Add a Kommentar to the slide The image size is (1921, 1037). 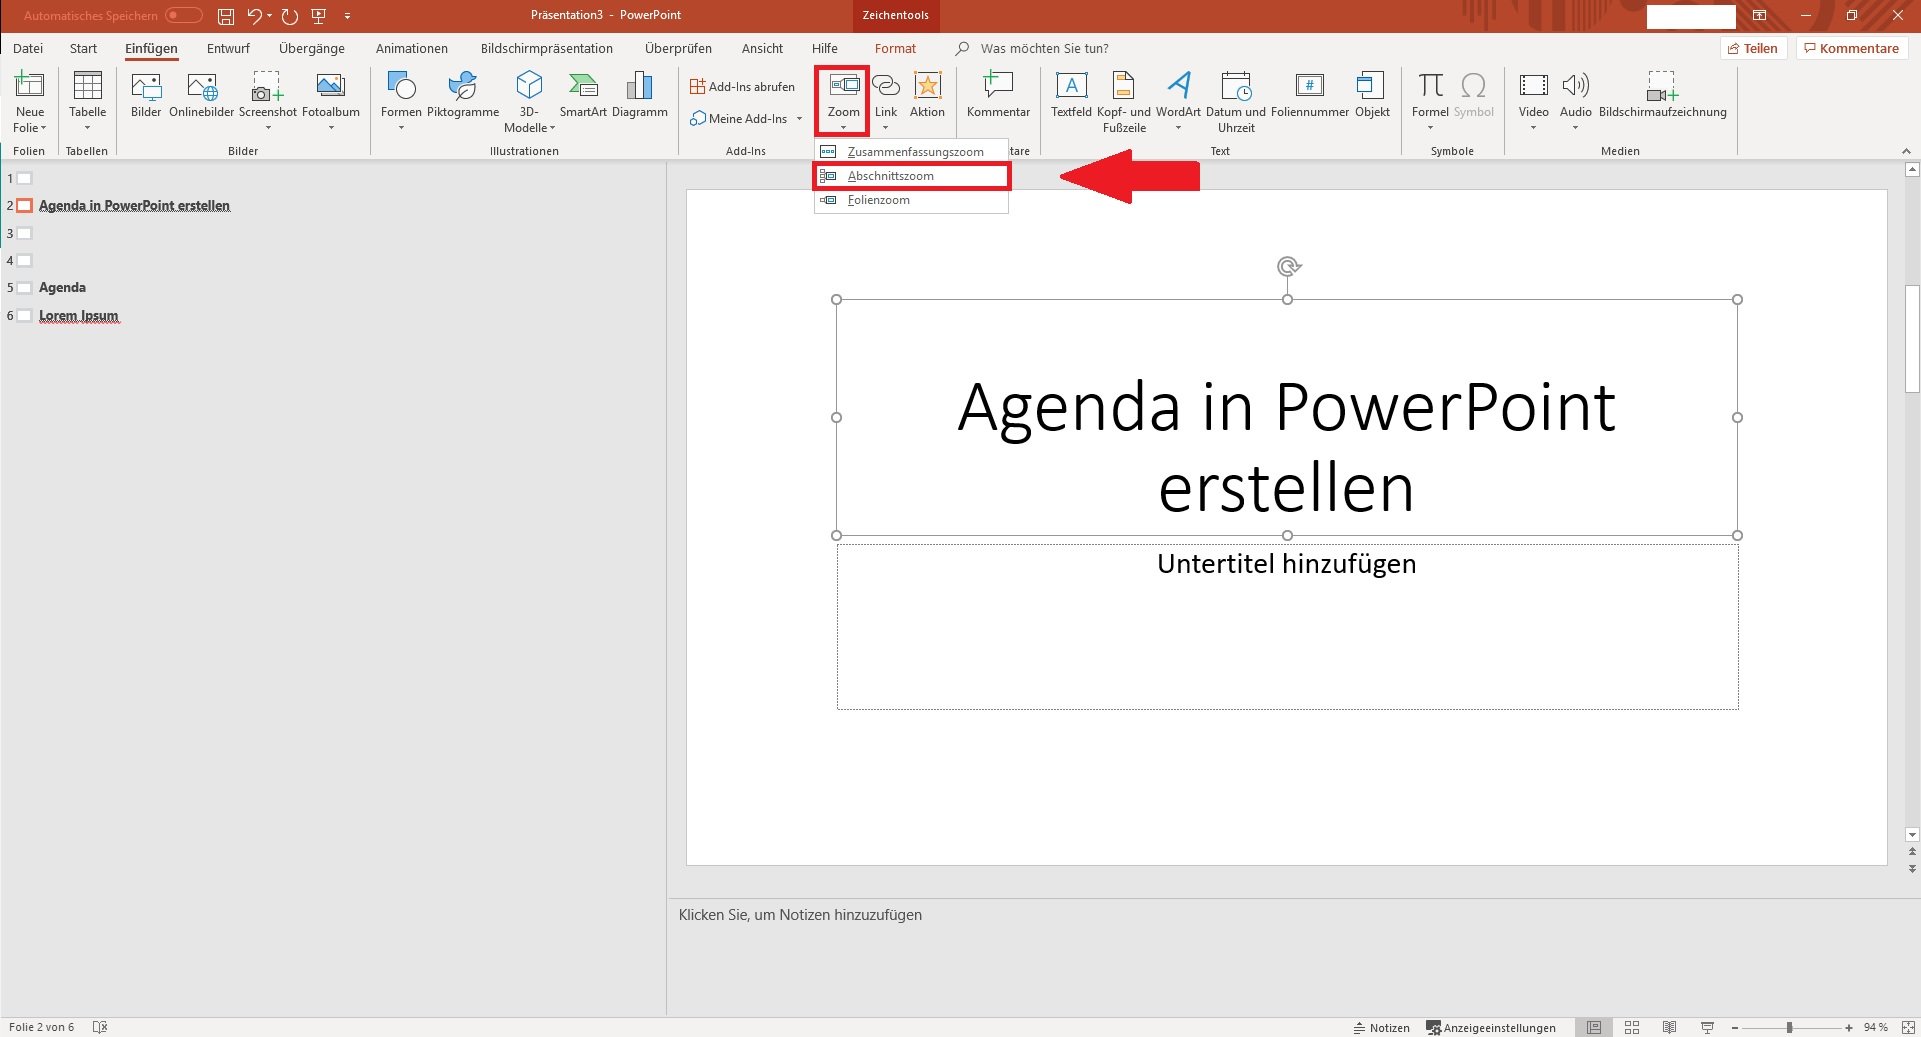(x=998, y=95)
